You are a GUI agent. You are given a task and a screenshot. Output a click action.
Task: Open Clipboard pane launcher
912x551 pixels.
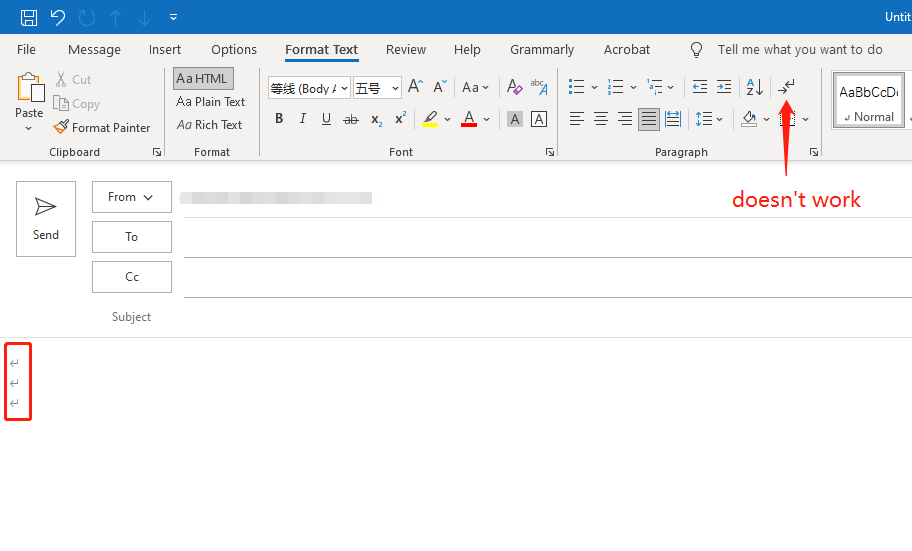156,152
